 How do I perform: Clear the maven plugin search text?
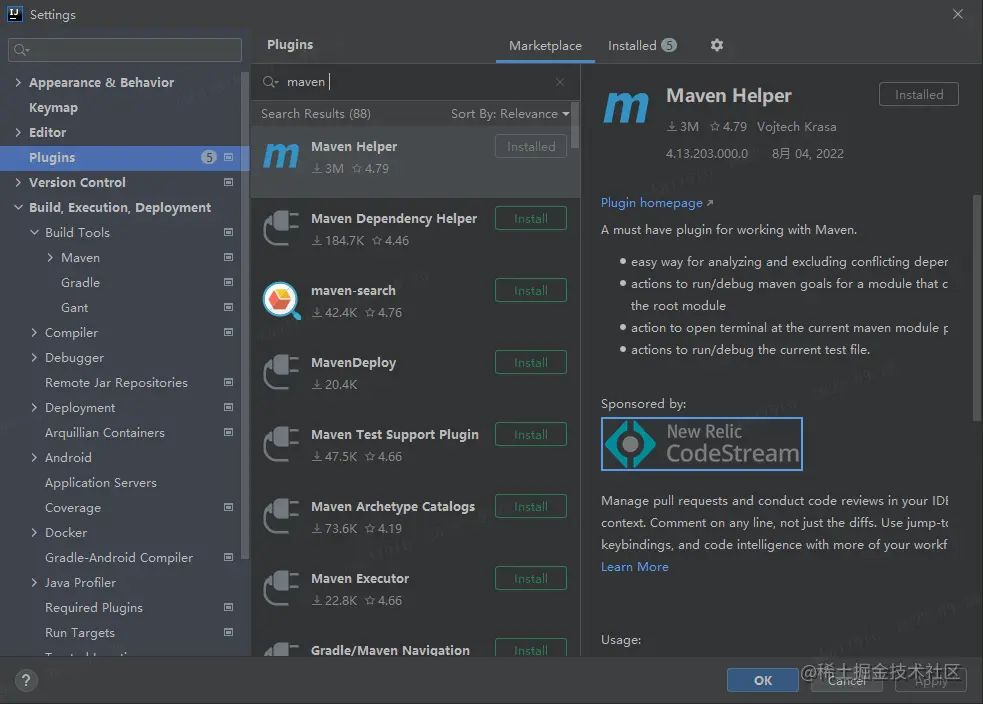560,82
